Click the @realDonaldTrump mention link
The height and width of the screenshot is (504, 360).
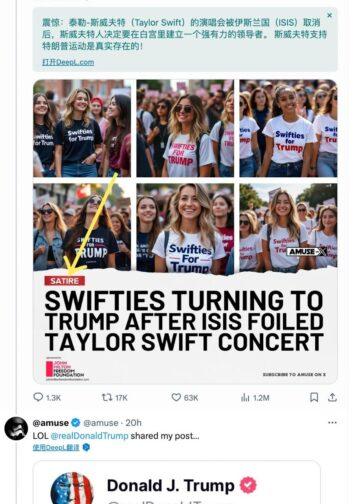pyautogui.click(x=89, y=436)
